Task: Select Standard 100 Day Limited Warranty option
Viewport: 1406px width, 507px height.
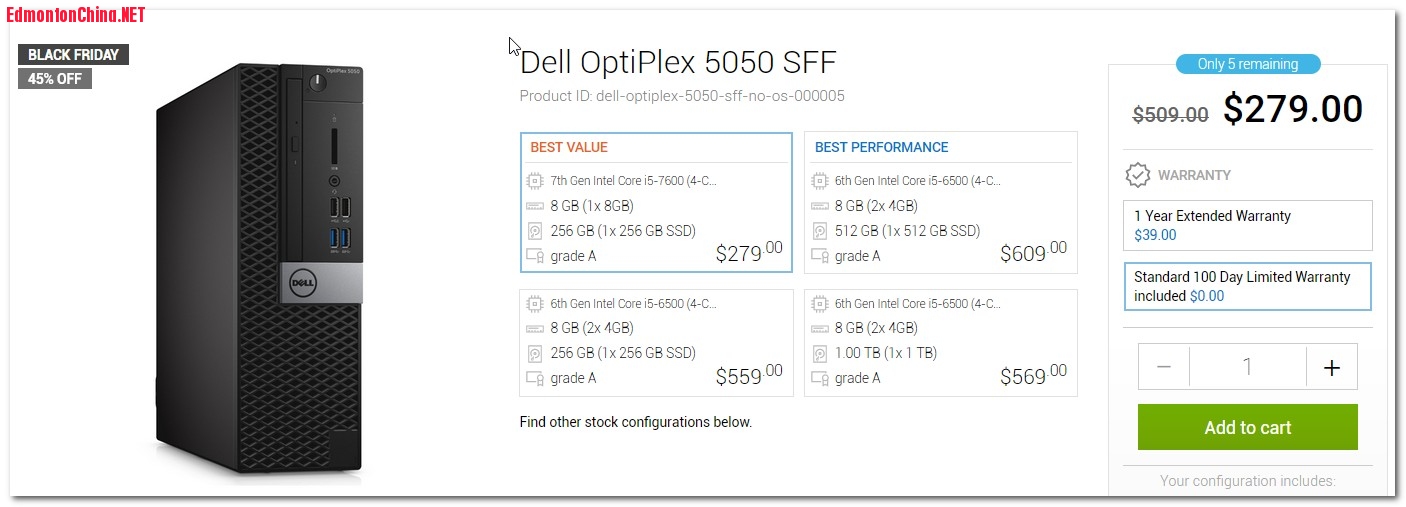Action: tap(1247, 286)
